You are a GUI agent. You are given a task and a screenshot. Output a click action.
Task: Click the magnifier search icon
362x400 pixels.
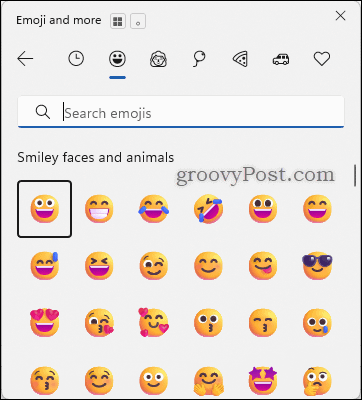43,113
